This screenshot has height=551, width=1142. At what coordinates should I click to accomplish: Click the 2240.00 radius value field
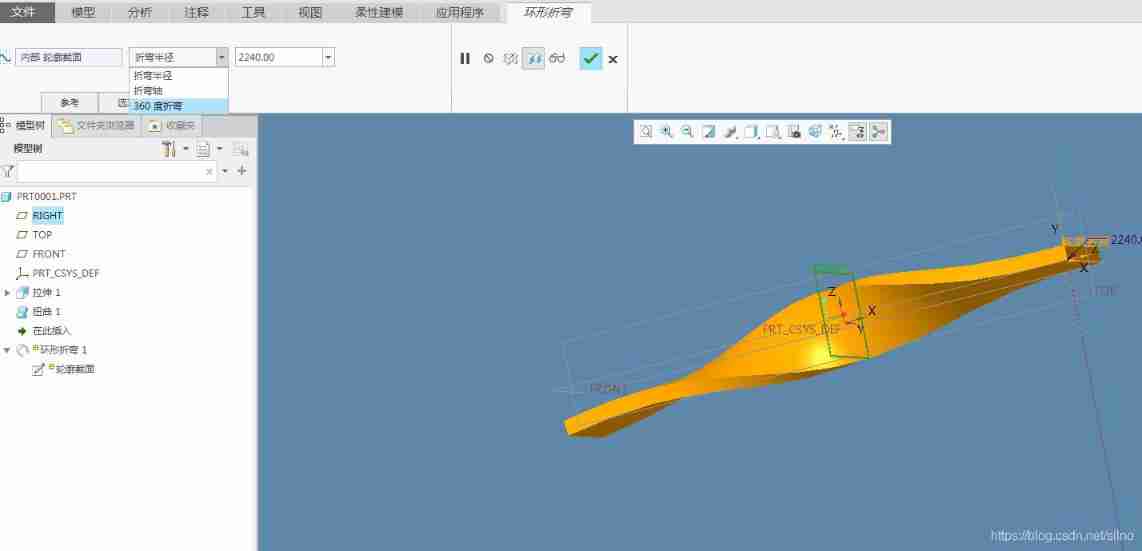coord(278,58)
